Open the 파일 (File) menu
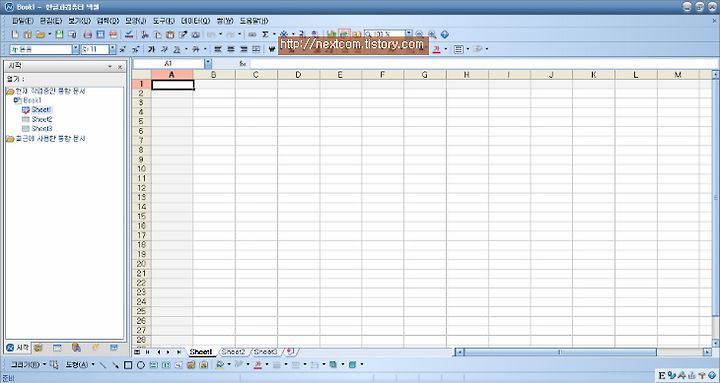 22,21
